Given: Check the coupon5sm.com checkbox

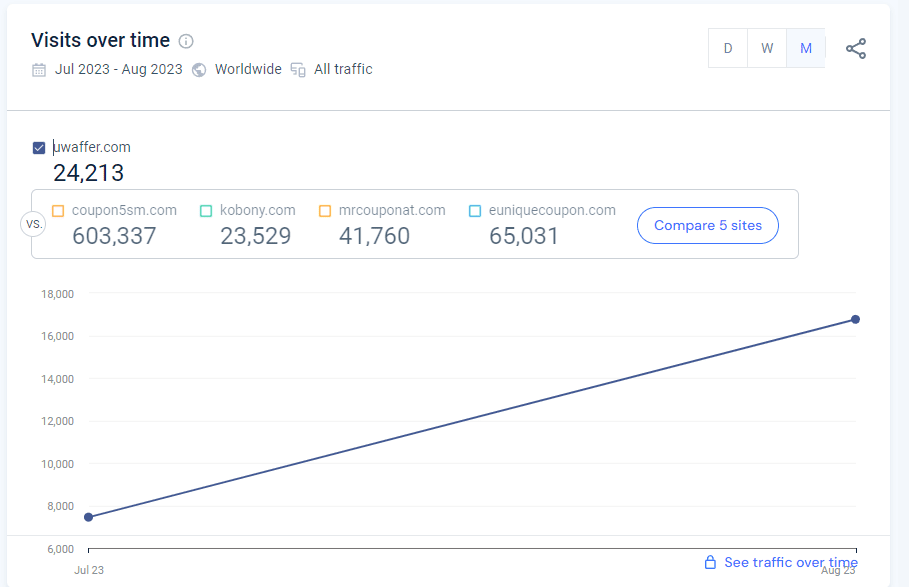Looking at the screenshot, I should (x=58, y=211).
